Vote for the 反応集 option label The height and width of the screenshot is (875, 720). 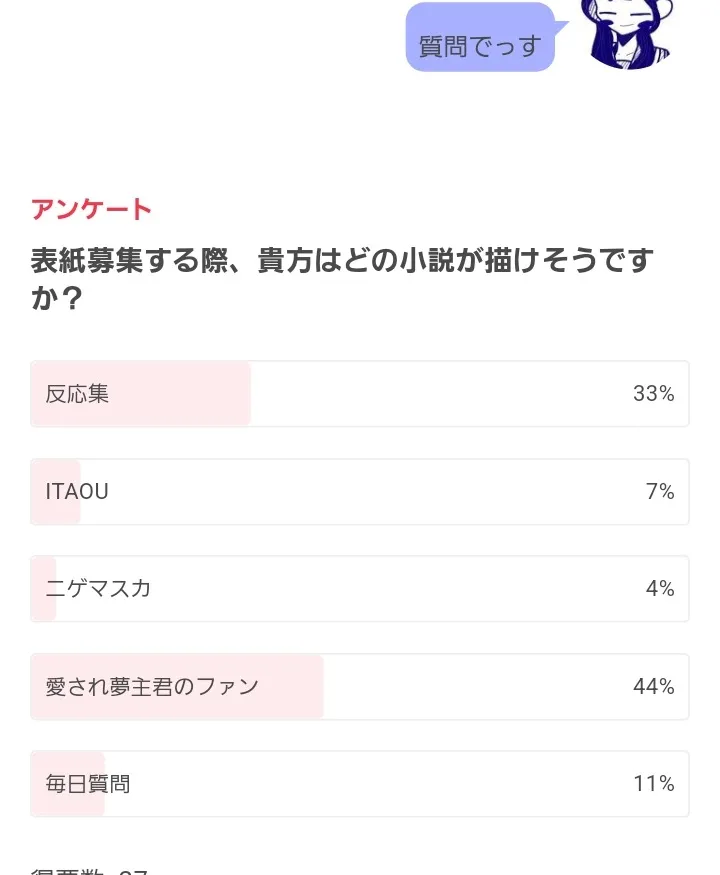tap(77, 394)
